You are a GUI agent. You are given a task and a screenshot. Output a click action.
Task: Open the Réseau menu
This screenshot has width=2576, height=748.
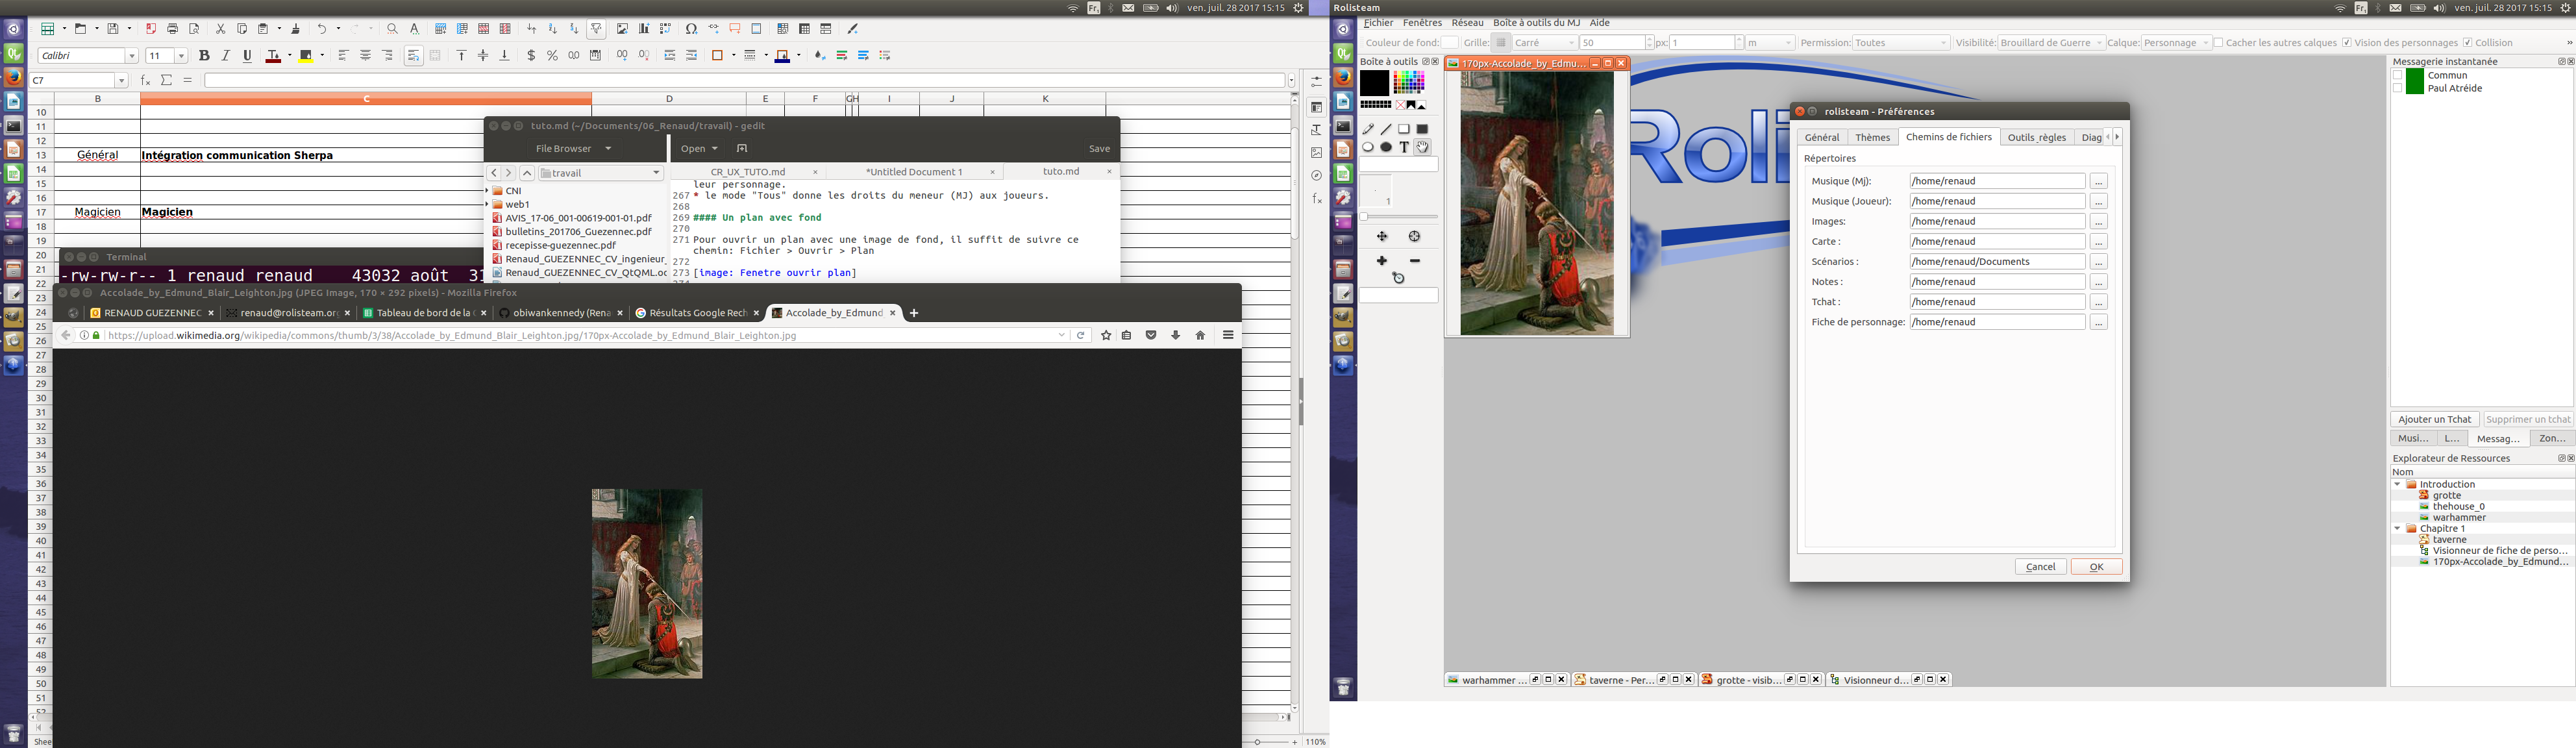(1467, 22)
